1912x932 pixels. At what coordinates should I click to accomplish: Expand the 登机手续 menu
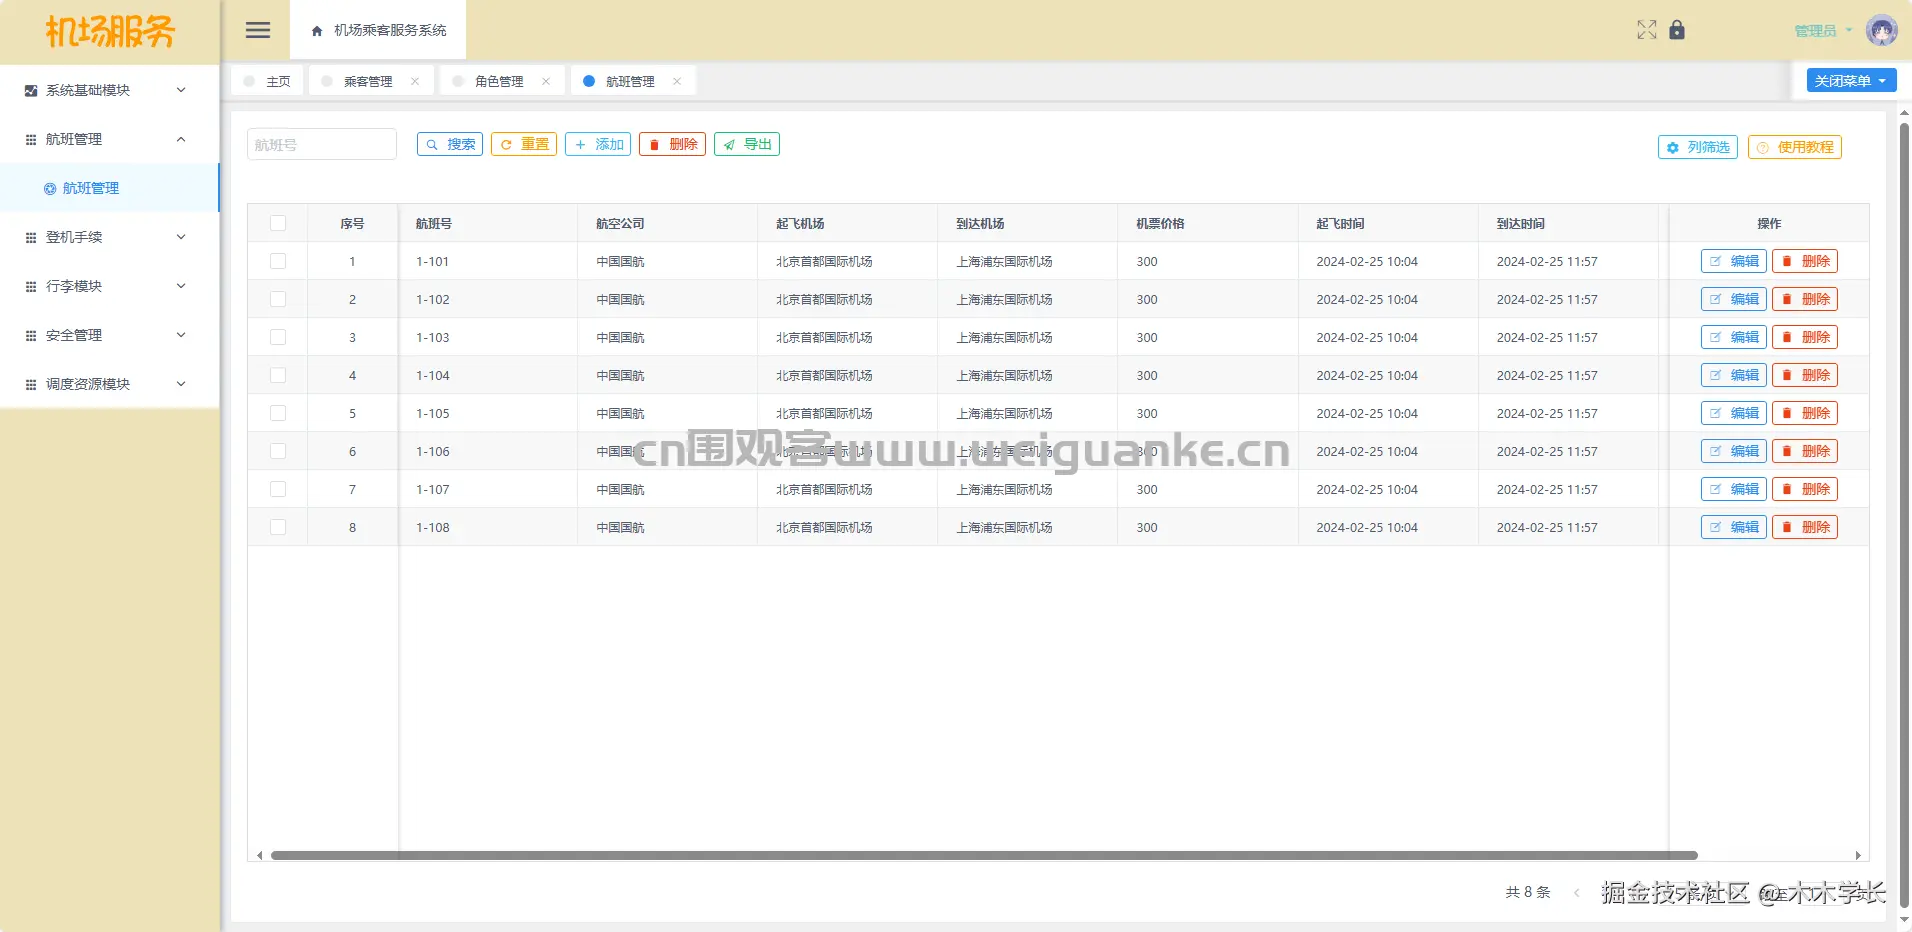(x=109, y=237)
